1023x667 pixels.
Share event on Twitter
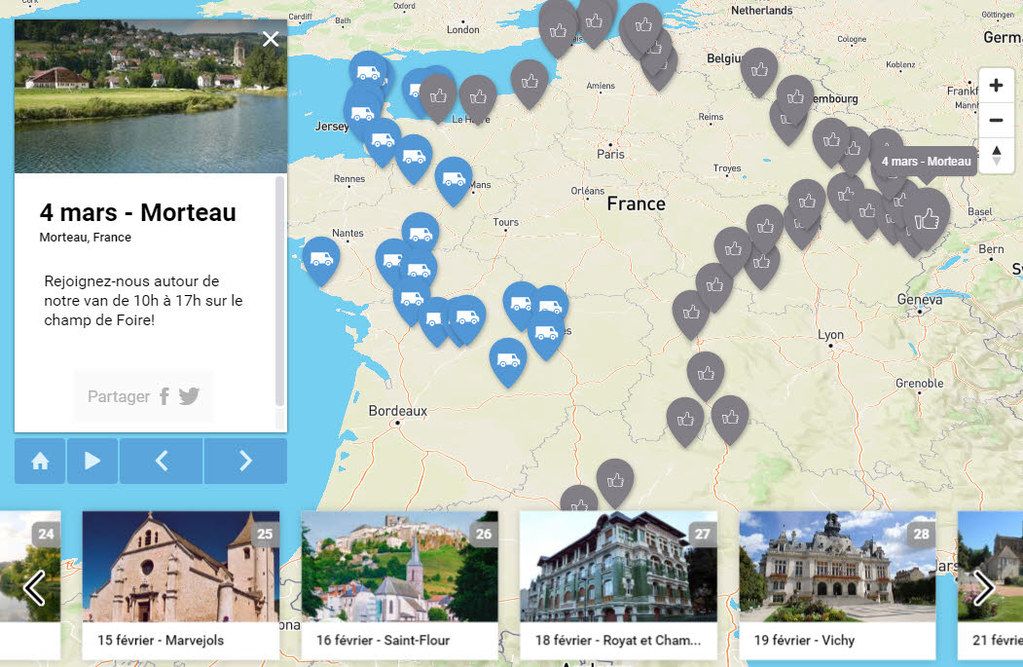(189, 396)
